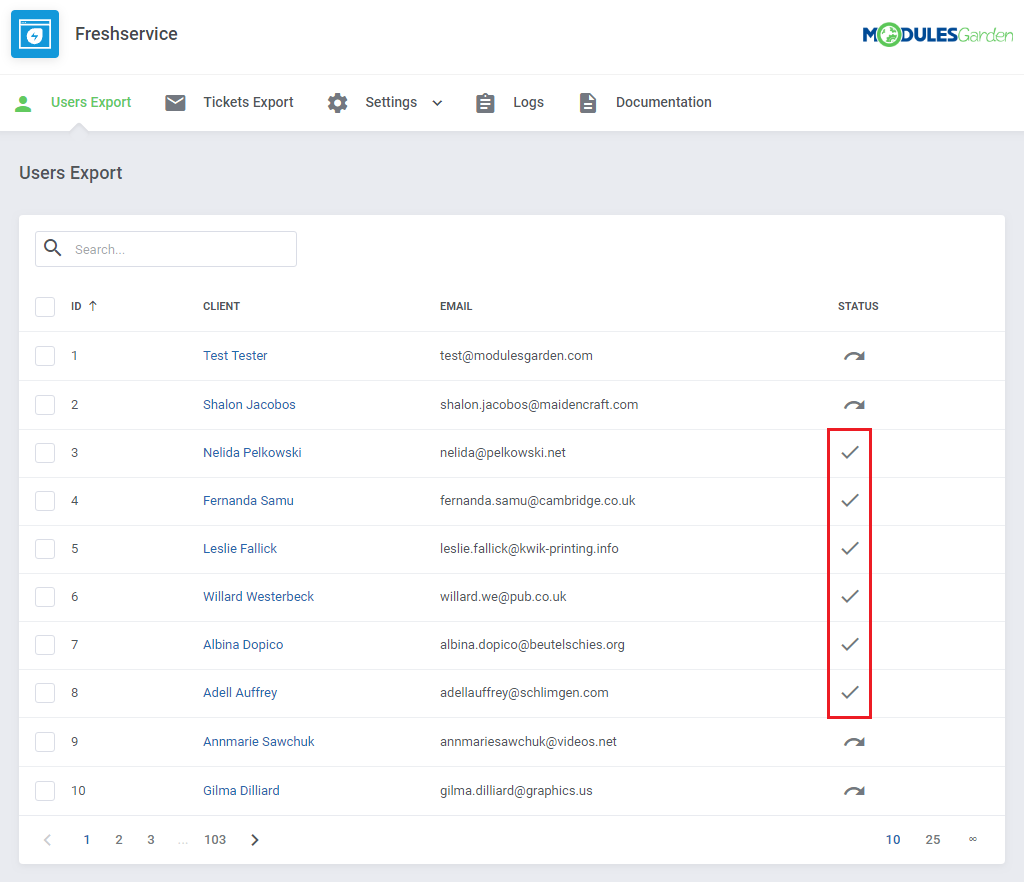
Task: Click export arrow icon for Test Tester
Action: 854,356
